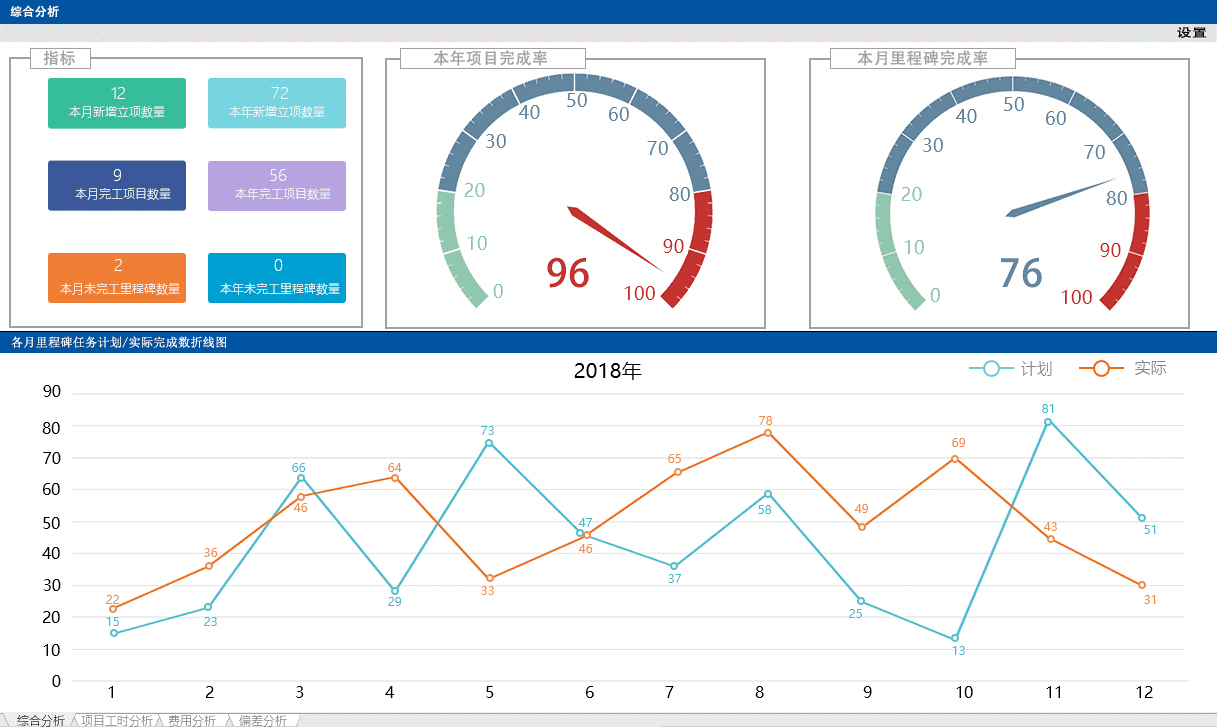1217x728 pixels.
Task: Click the 计划 data point labeled 81
Action: coord(1048,422)
